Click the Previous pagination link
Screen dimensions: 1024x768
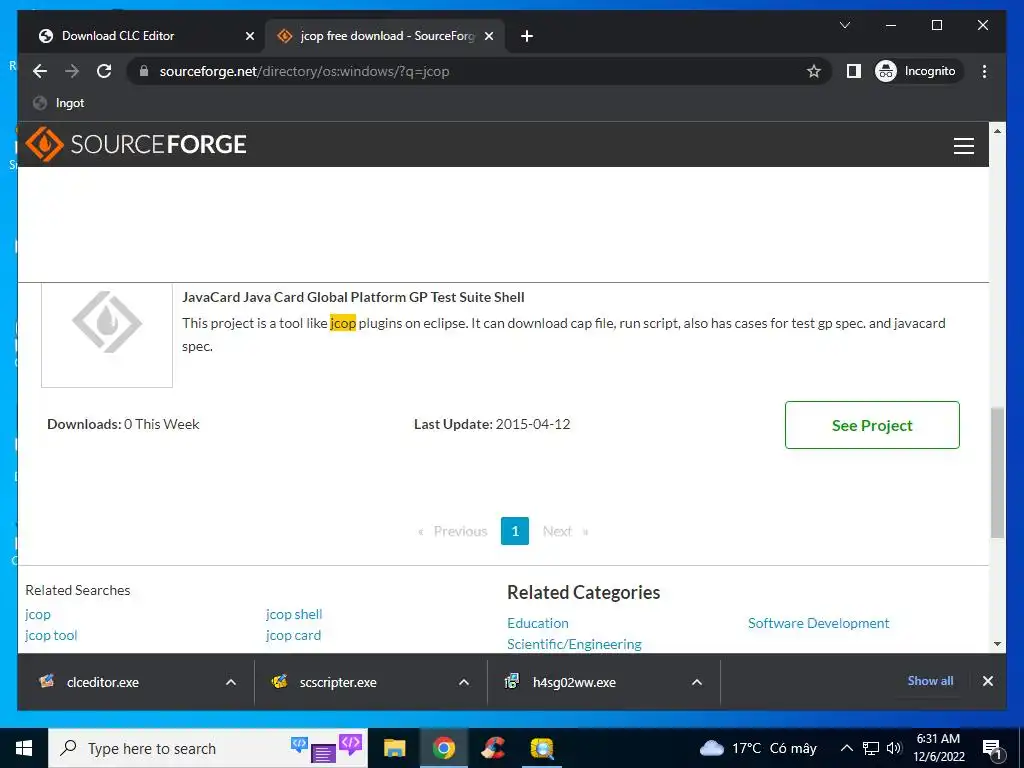[454, 531]
